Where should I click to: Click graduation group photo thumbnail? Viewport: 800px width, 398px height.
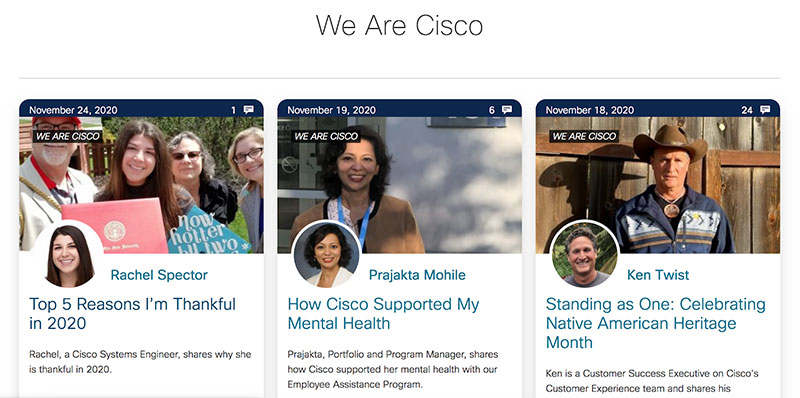pos(141,185)
